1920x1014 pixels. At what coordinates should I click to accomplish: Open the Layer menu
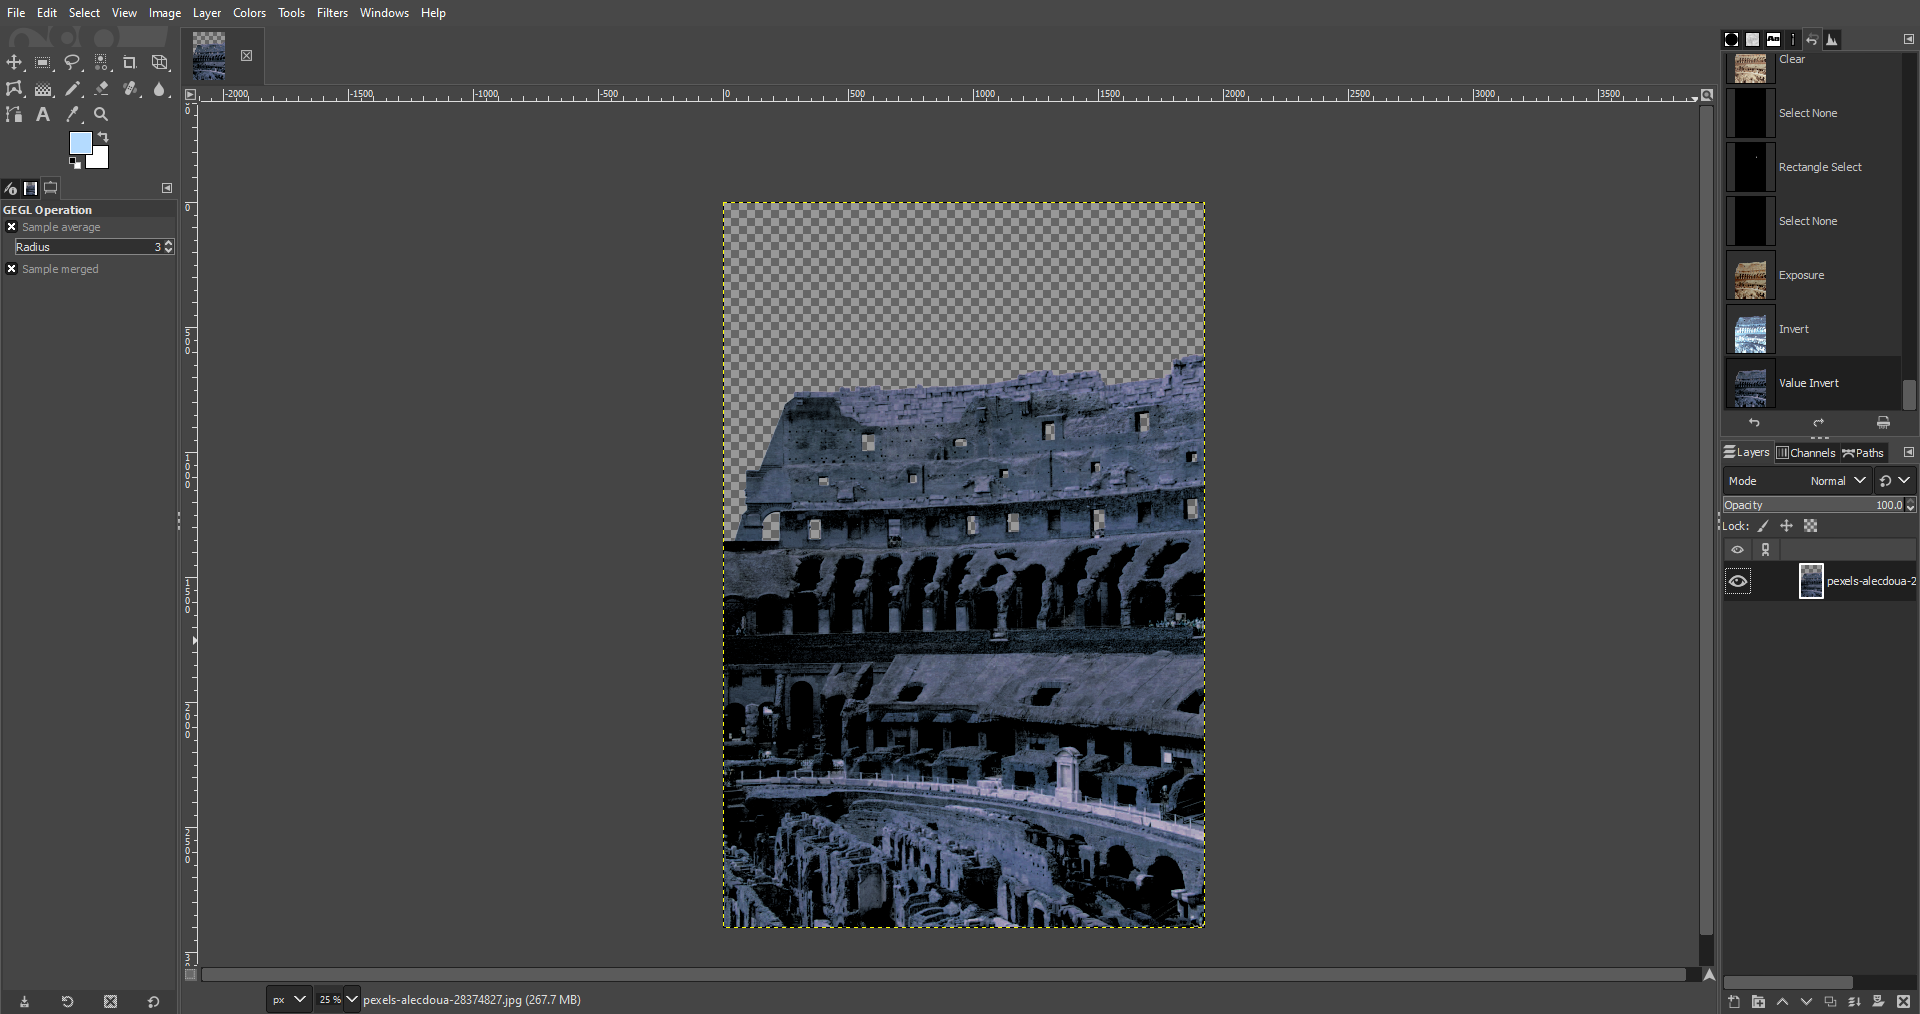[207, 13]
